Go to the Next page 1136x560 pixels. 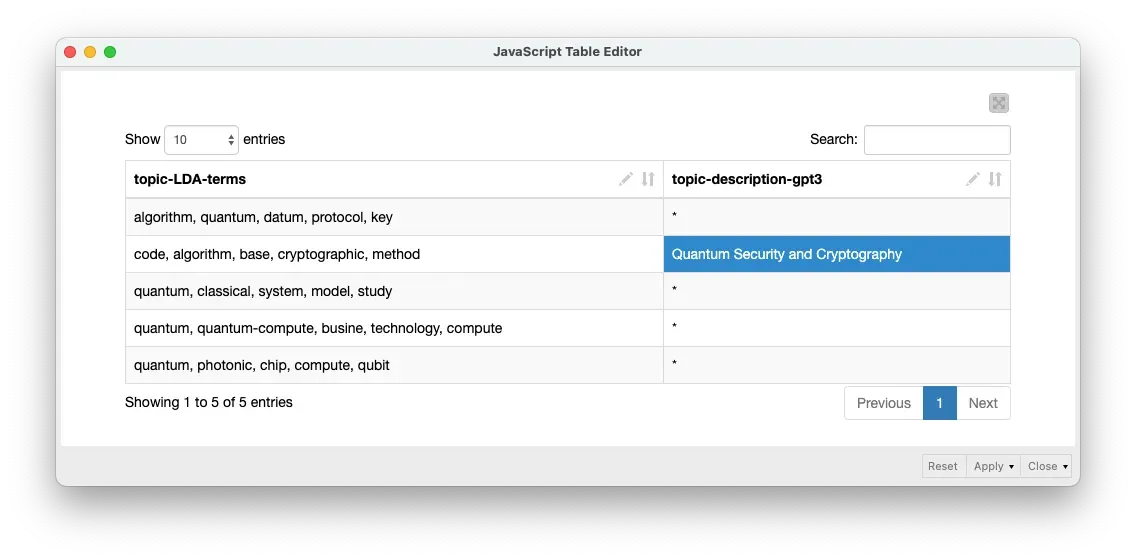tap(982, 403)
